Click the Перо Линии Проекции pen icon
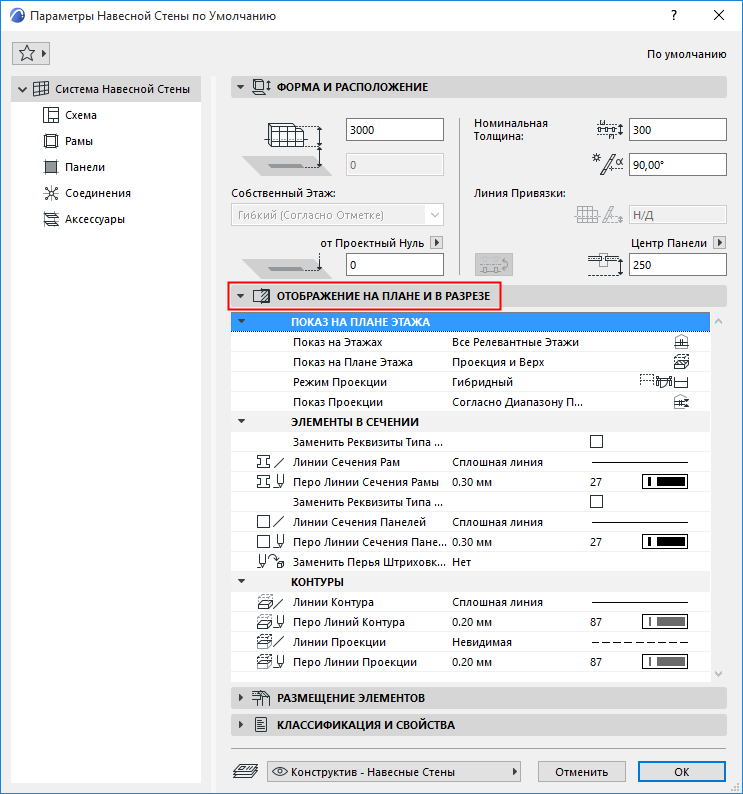 pos(270,662)
